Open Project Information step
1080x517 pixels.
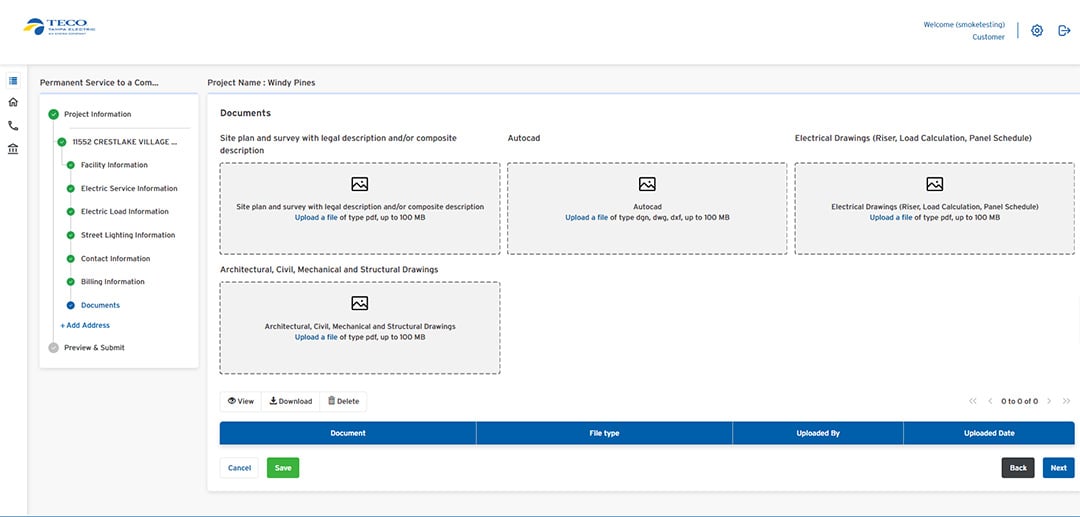[97, 114]
